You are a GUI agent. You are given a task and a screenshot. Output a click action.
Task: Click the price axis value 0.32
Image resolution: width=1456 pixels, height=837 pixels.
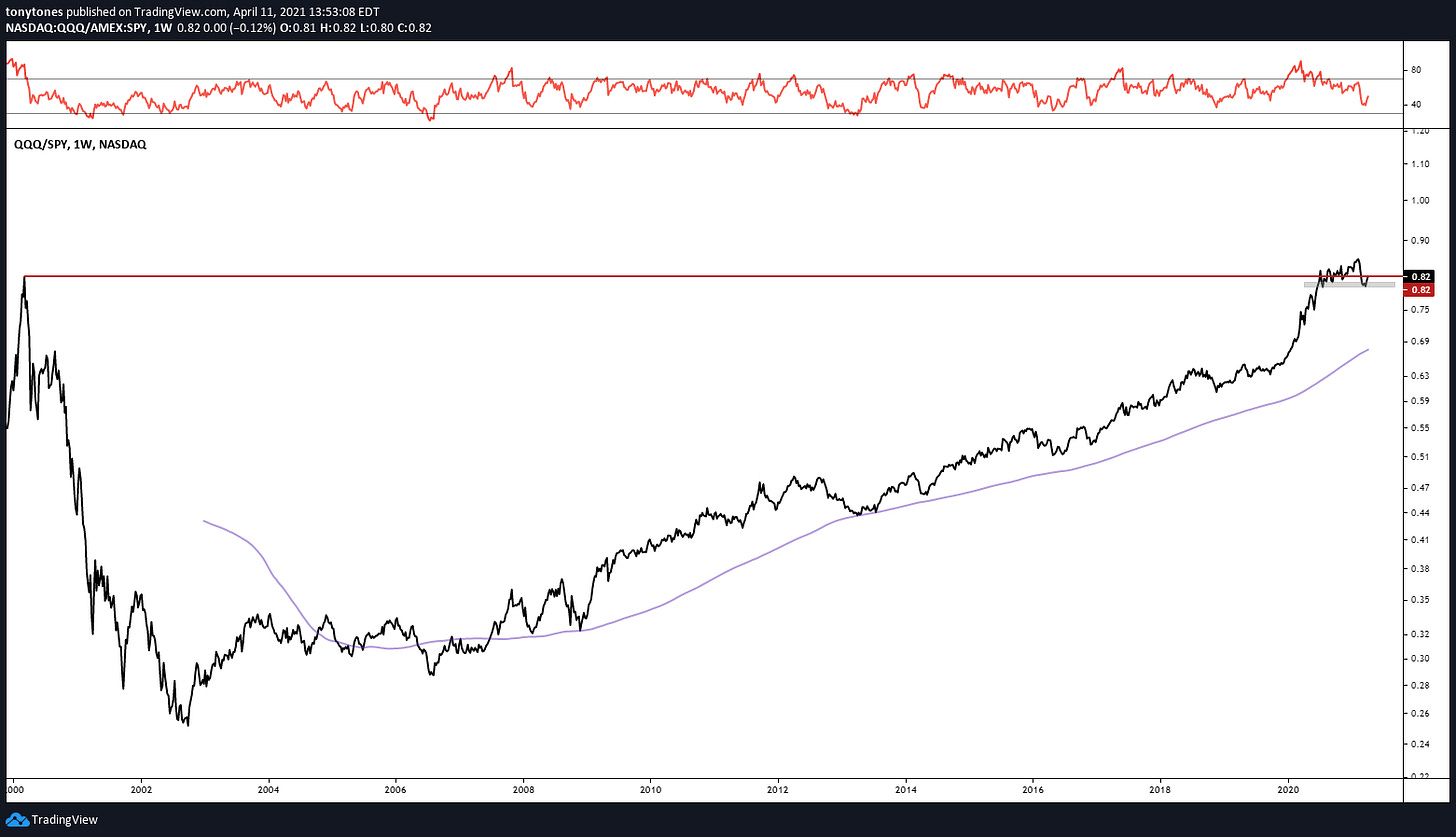coord(1419,634)
